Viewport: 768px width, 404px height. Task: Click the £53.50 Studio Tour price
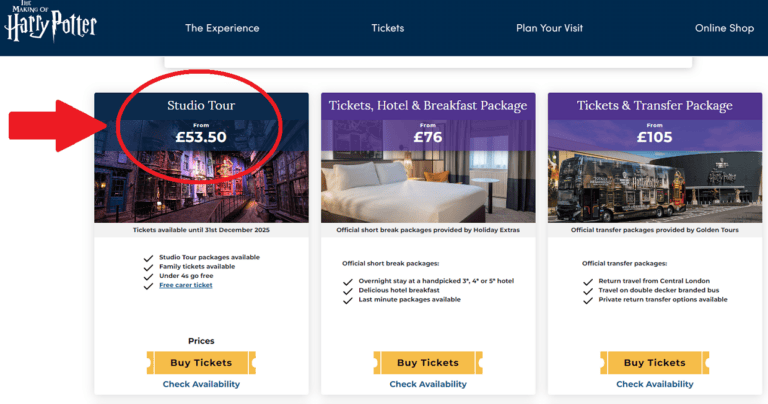tap(201, 136)
